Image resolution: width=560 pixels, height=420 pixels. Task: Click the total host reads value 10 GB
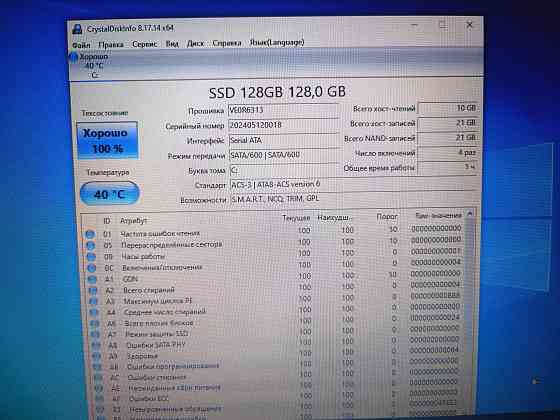448,108
